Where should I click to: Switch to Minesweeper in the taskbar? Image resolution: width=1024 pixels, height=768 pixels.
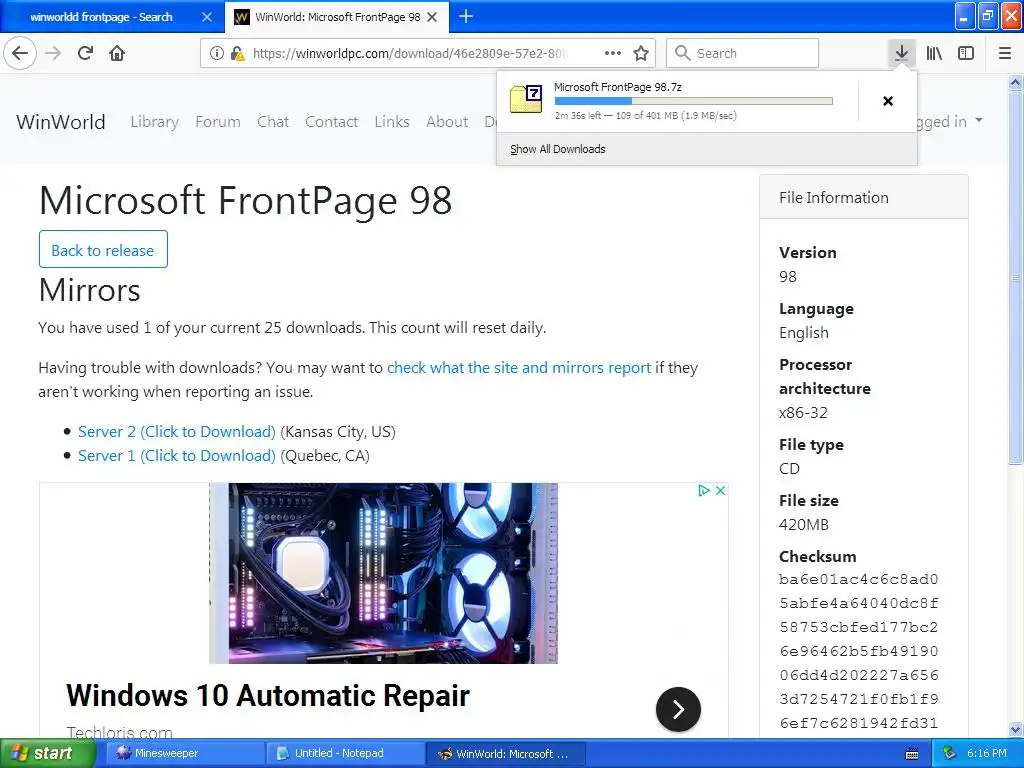point(185,754)
